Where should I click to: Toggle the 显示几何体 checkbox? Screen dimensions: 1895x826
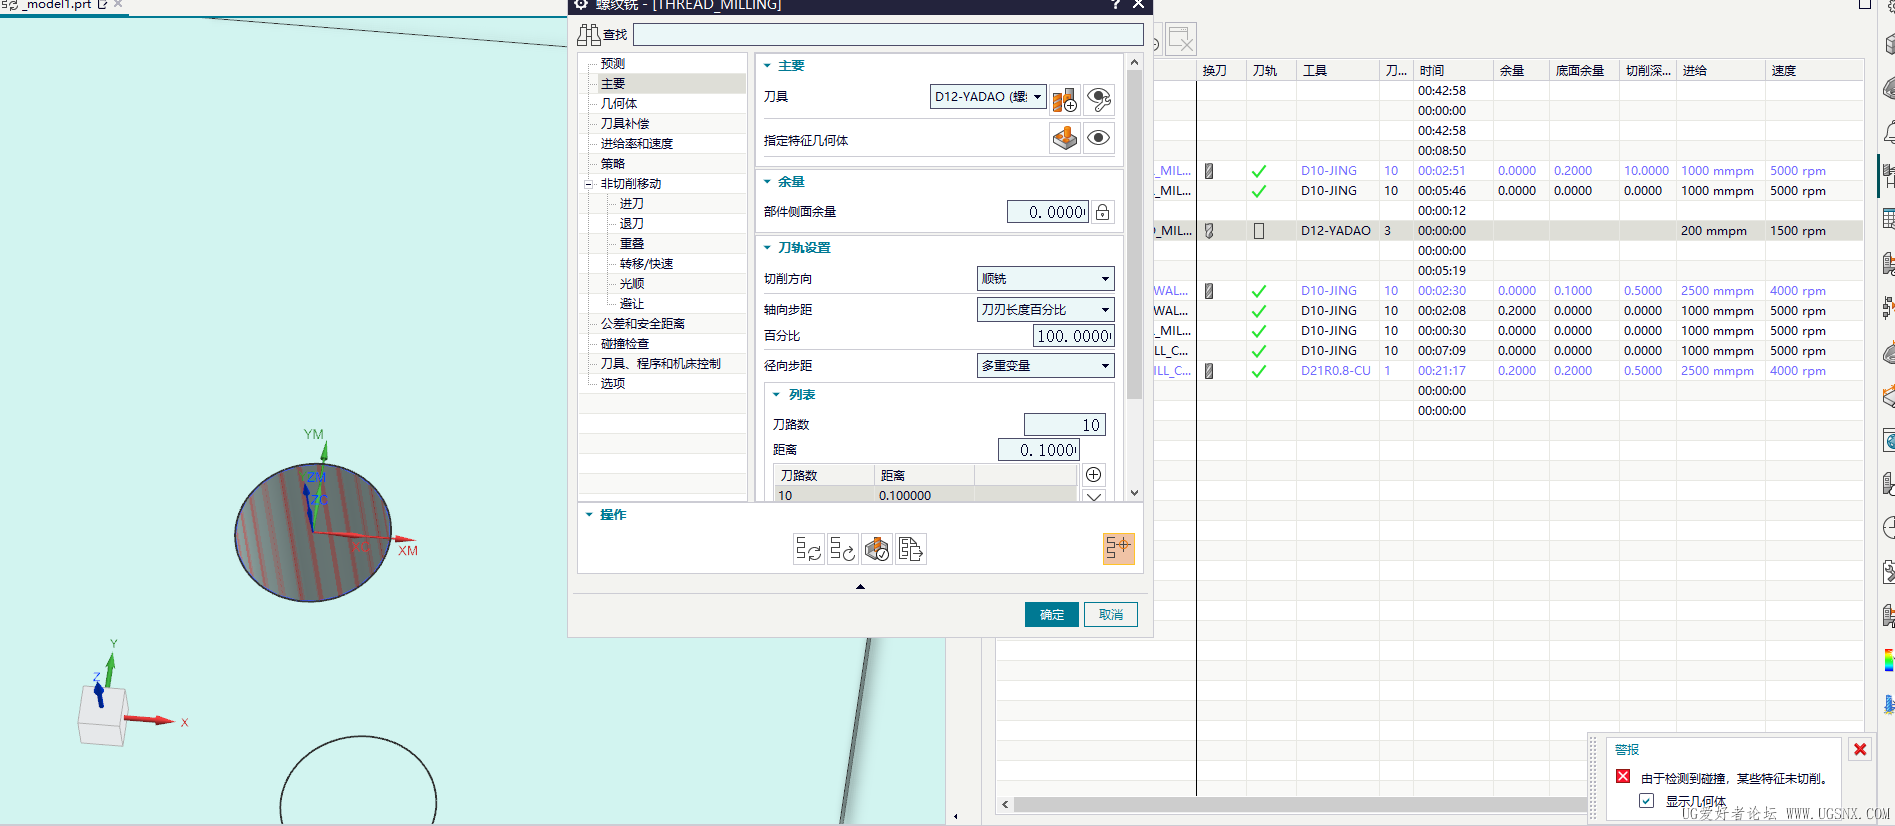click(x=1646, y=801)
